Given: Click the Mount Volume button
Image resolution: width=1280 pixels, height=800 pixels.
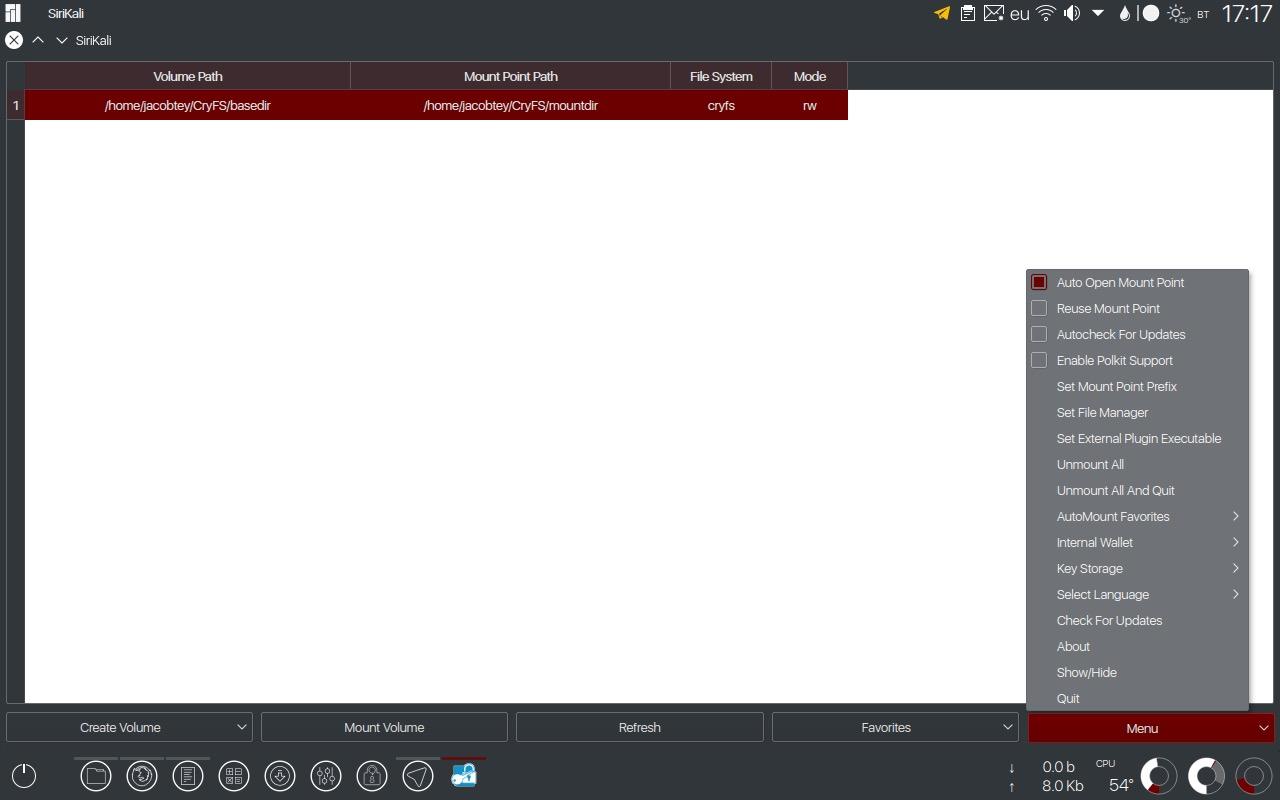Looking at the screenshot, I should click(384, 728).
